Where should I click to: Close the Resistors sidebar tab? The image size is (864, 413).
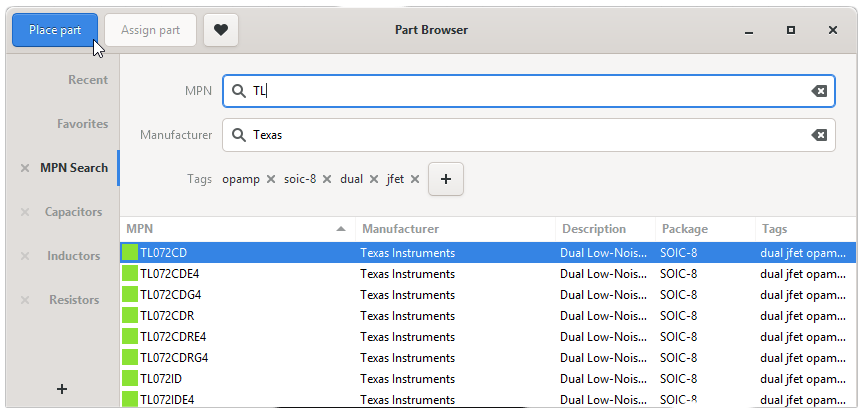coord(25,300)
